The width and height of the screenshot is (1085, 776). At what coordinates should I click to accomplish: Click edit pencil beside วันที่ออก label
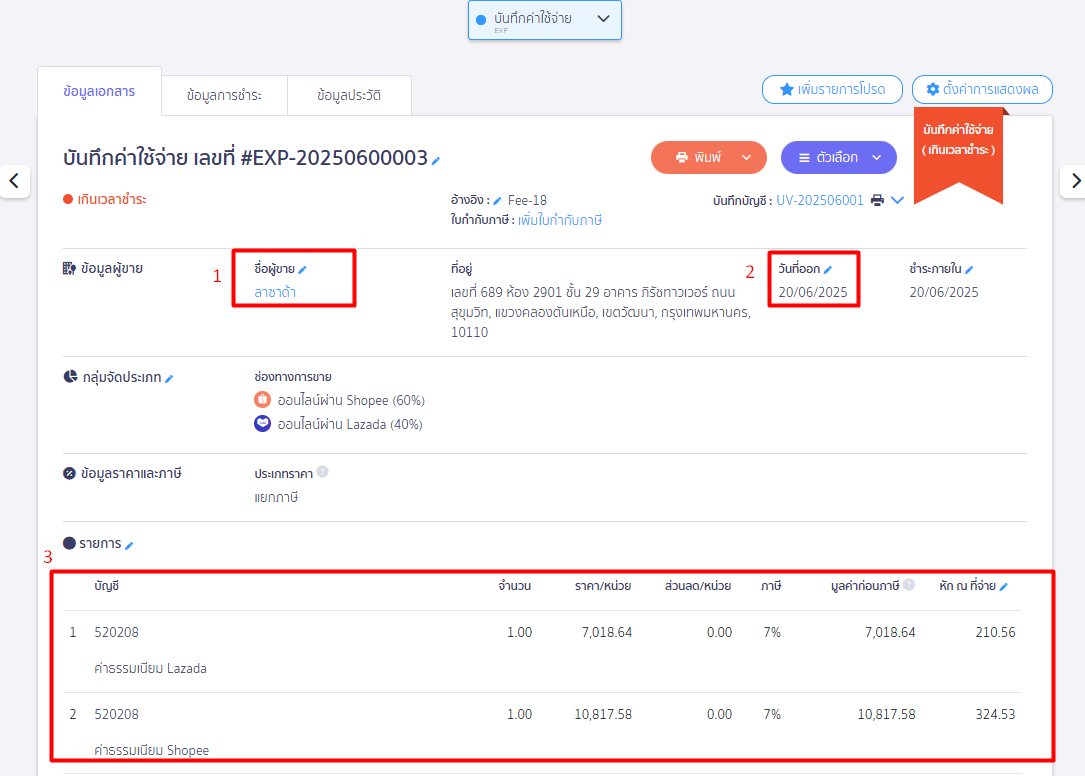click(827, 269)
